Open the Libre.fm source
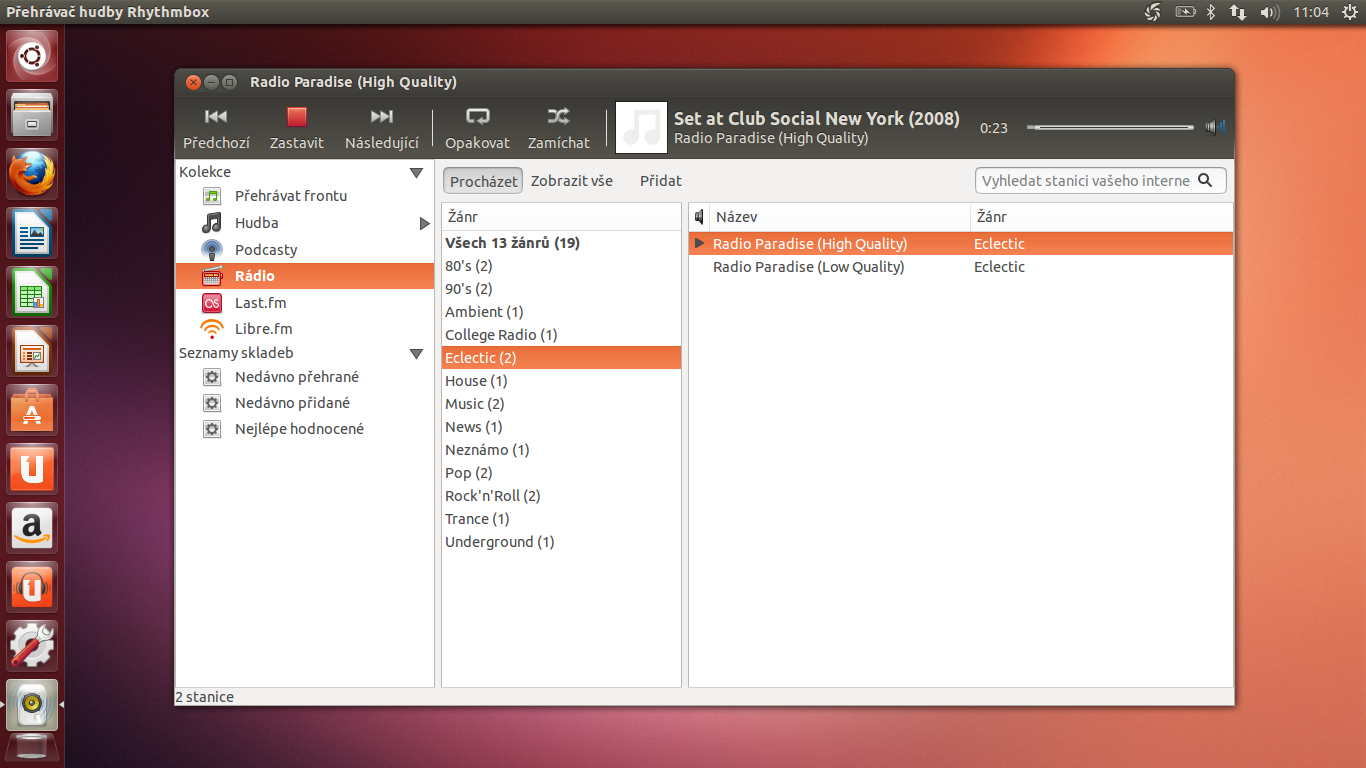Viewport: 1366px width, 768px height. (x=262, y=328)
